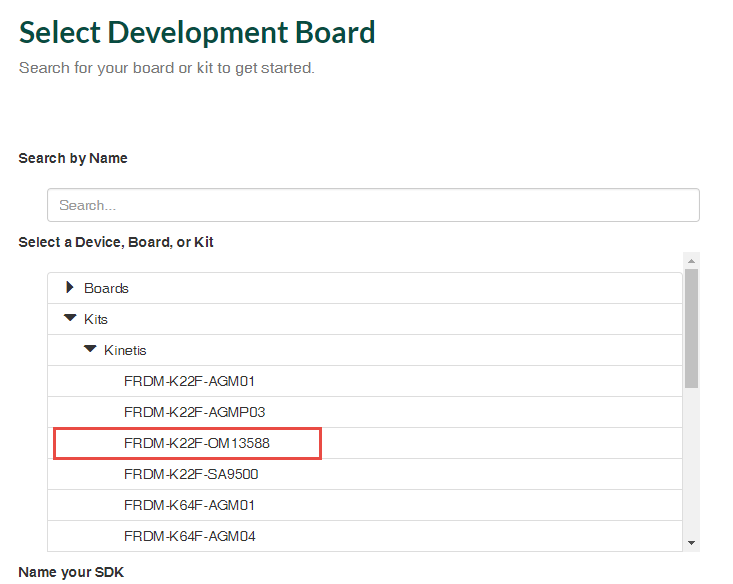The image size is (733, 584).
Task: Click the Select a Device, Board, or Kit label
Action: [116, 242]
